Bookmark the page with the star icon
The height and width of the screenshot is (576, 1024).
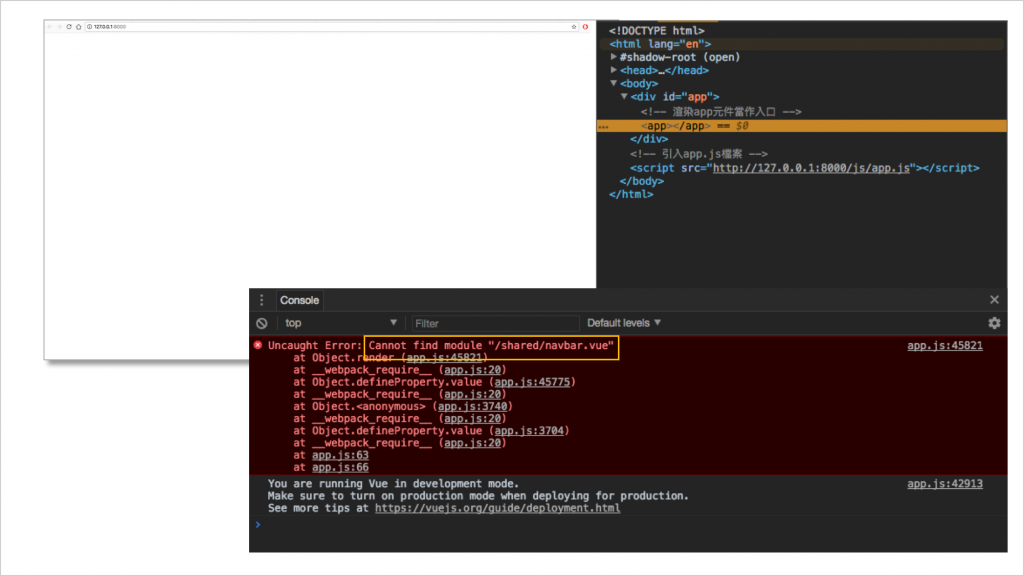coord(574,27)
